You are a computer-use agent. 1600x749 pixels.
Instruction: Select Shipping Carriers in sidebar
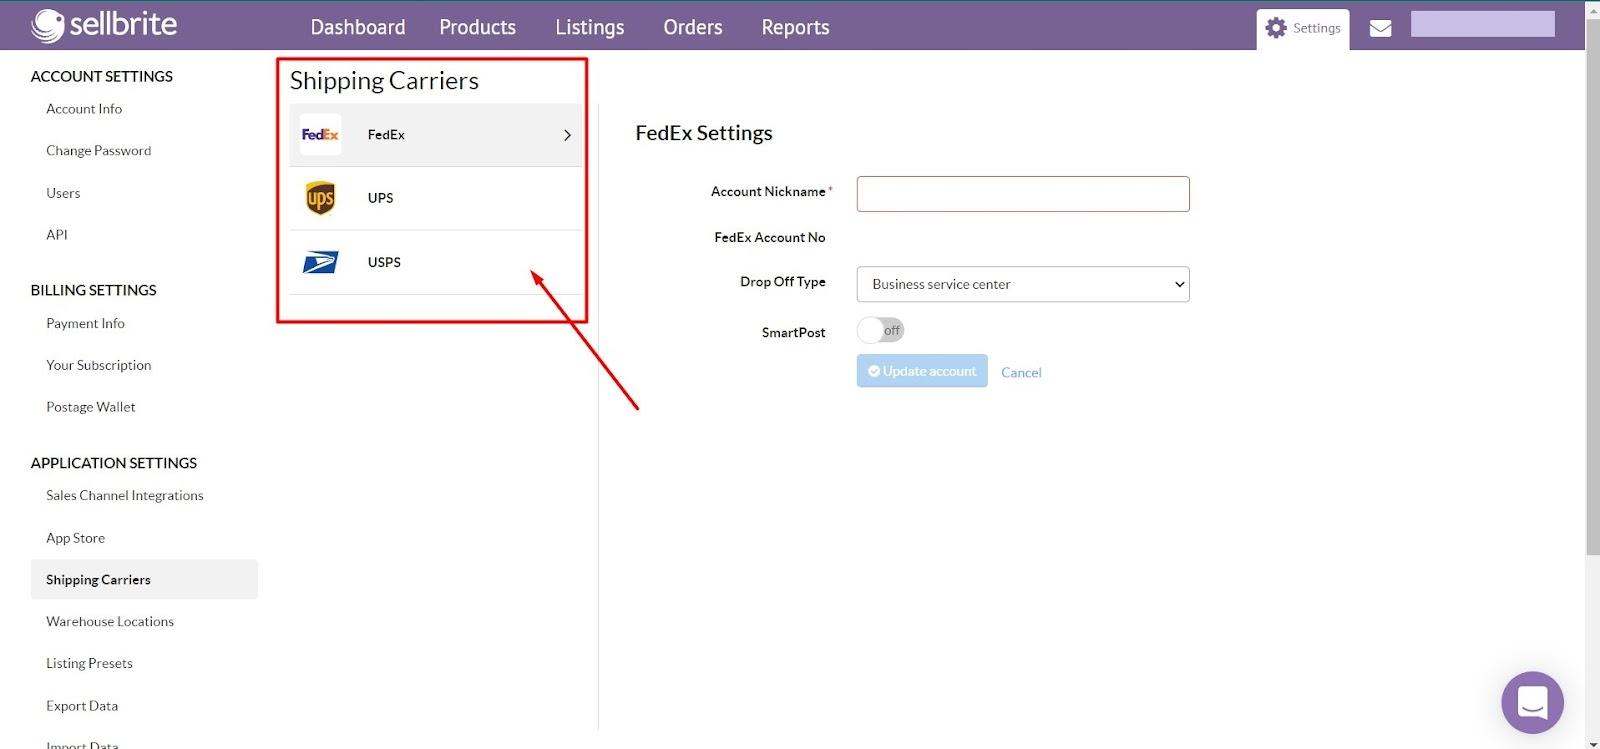pos(144,580)
